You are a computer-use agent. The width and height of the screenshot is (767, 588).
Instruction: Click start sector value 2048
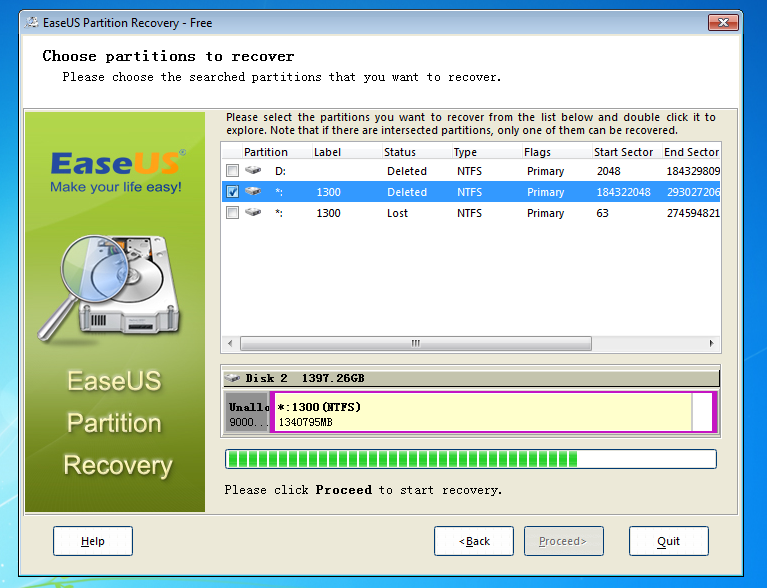click(x=608, y=171)
